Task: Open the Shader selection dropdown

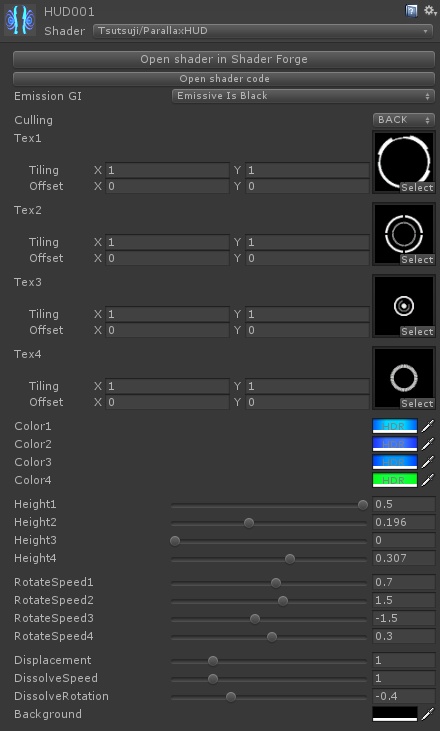Action: pos(263,31)
